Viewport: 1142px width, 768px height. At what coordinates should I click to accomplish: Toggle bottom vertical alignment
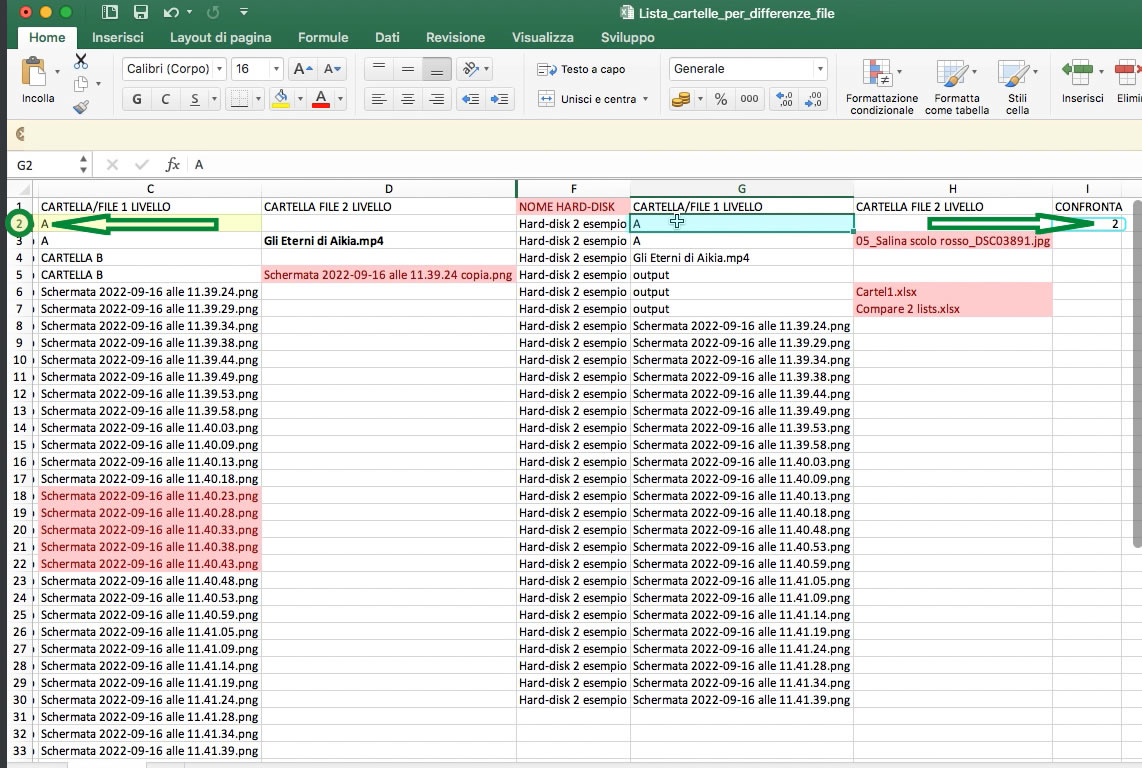(437, 69)
